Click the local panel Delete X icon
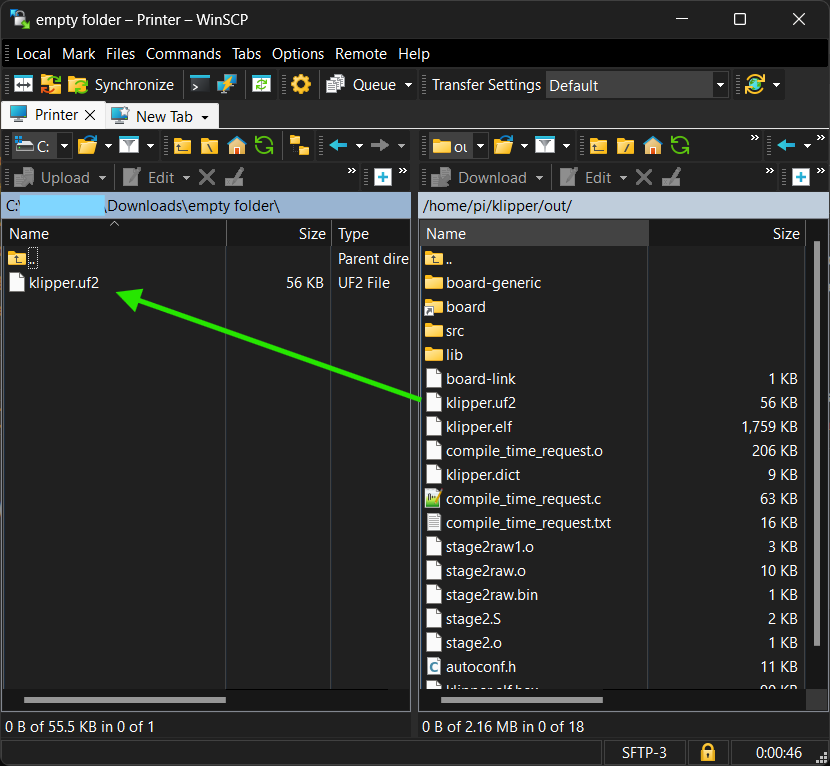Viewport: 830px width, 766px height. click(207, 177)
